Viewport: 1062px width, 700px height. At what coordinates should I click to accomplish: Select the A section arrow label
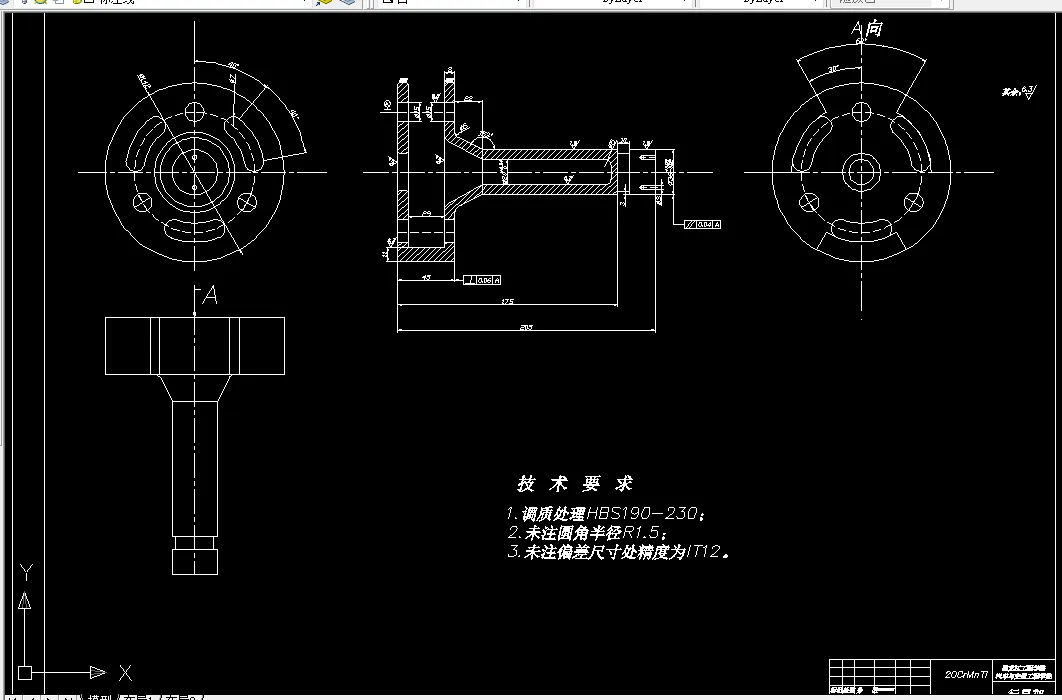pyautogui.click(x=210, y=296)
